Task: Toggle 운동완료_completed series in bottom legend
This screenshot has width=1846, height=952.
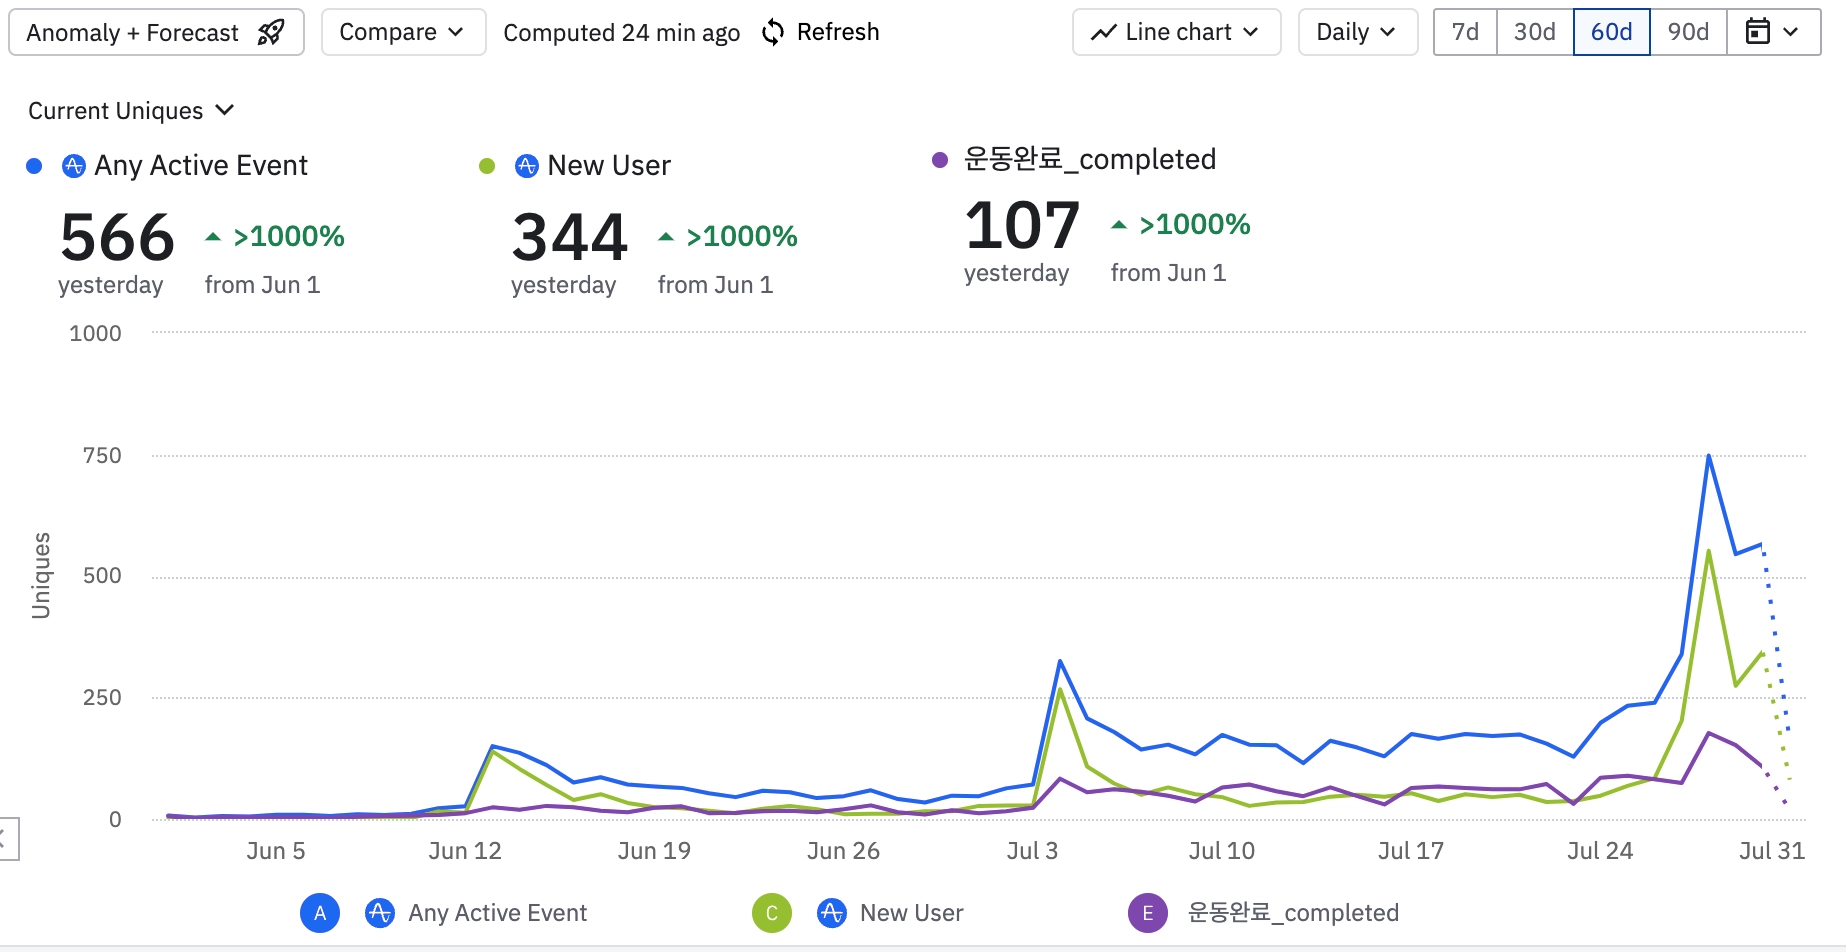Action: tap(1292, 913)
